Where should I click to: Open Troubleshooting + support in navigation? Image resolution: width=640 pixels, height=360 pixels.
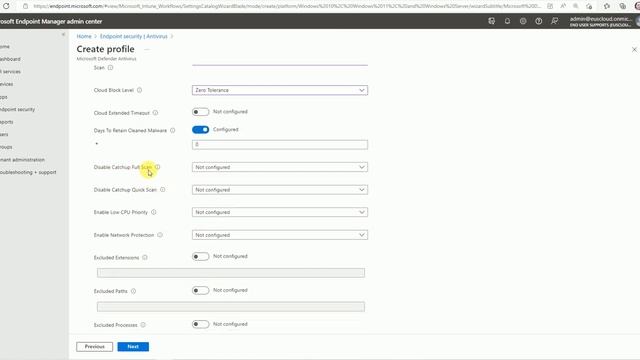click(x=28, y=172)
